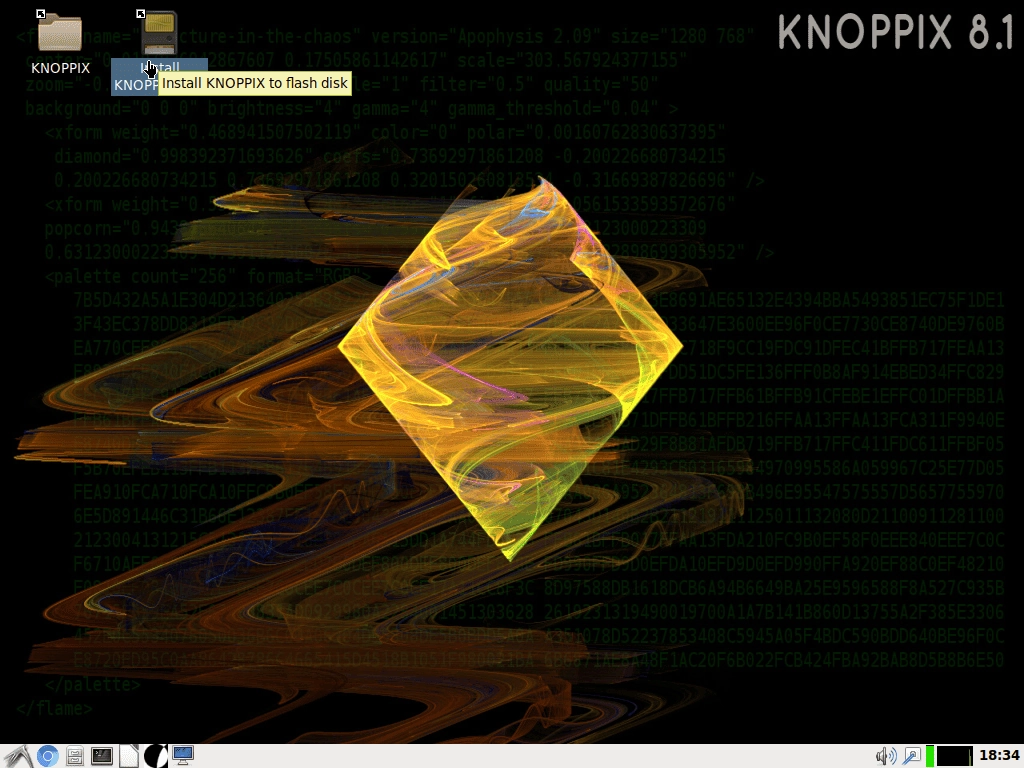Click the blue monitor icon in panel

coord(183,756)
